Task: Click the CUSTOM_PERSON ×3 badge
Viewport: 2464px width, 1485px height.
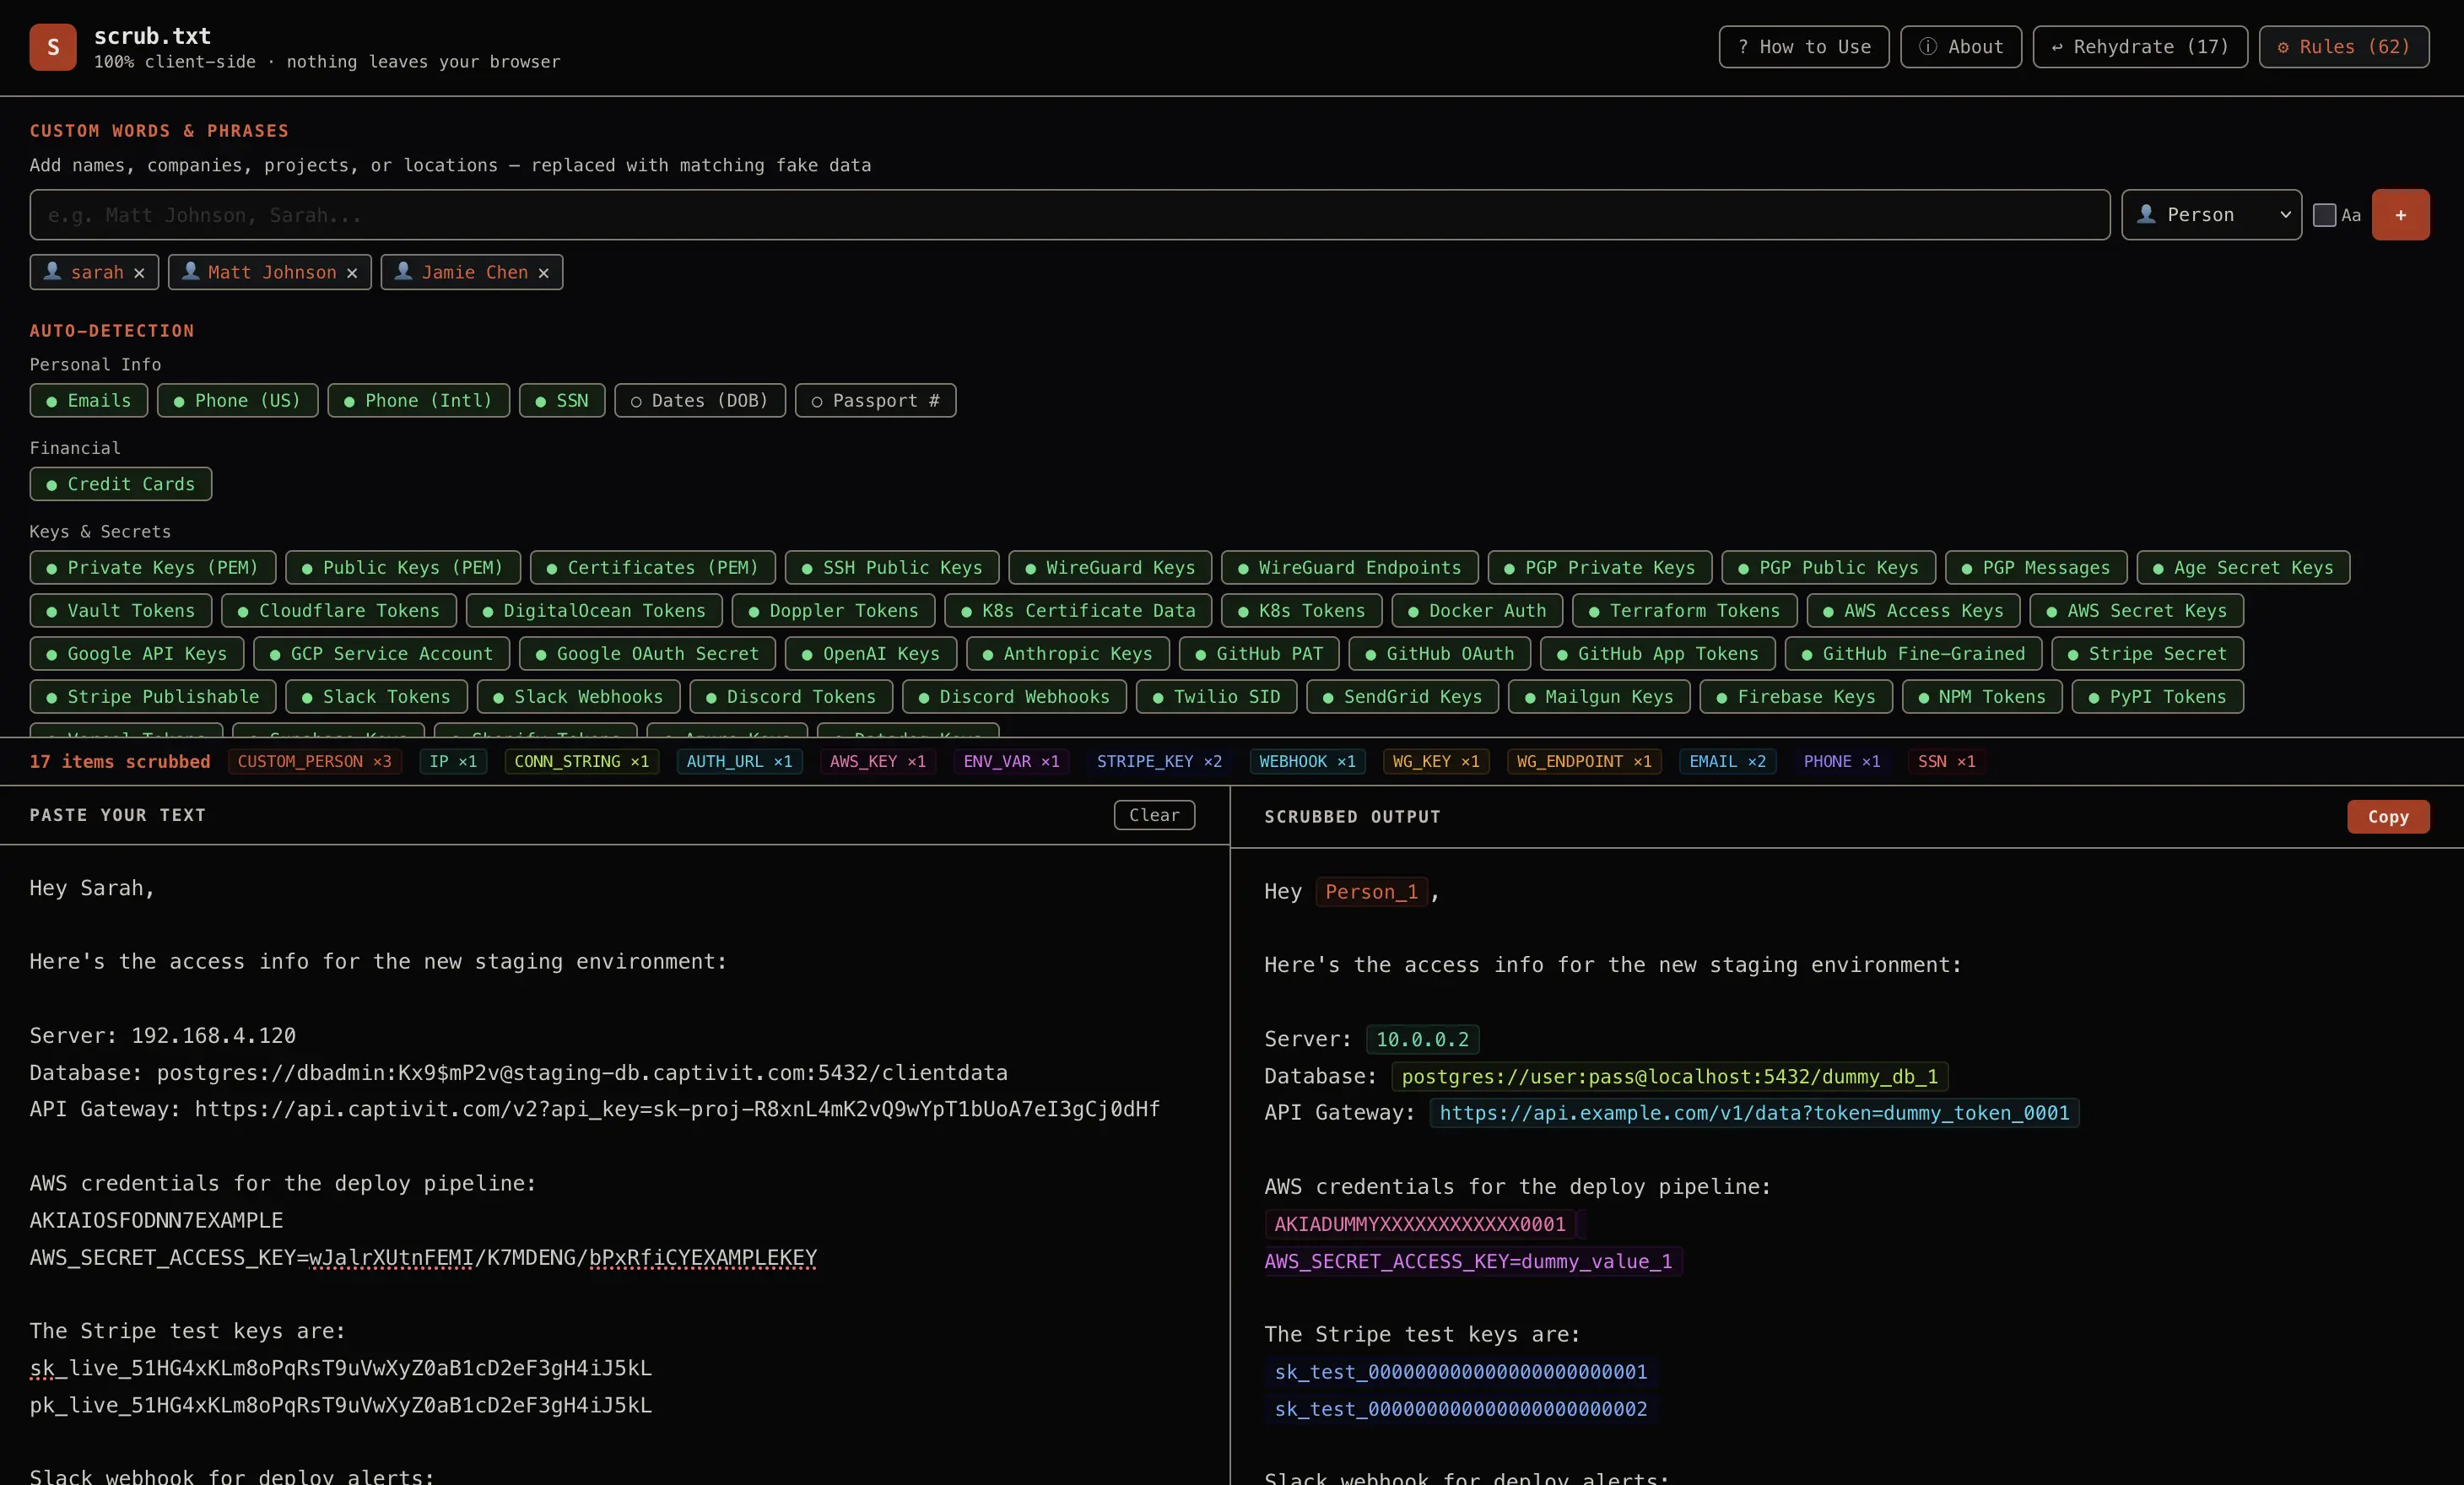Action: [x=315, y=761]
